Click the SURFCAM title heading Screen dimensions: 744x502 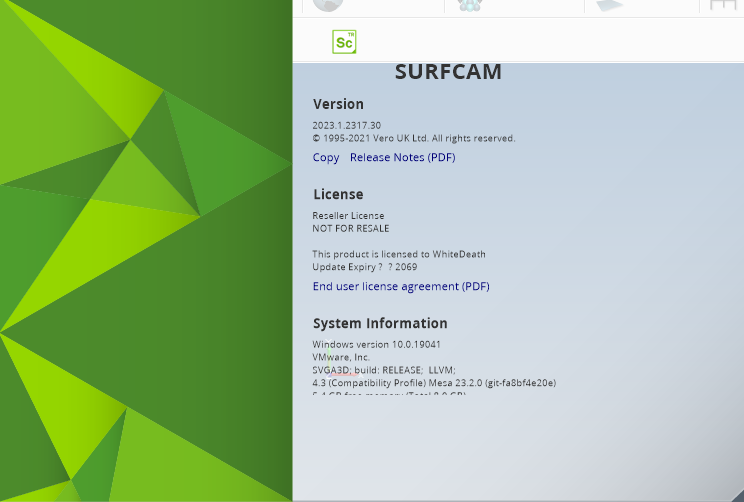448,72
